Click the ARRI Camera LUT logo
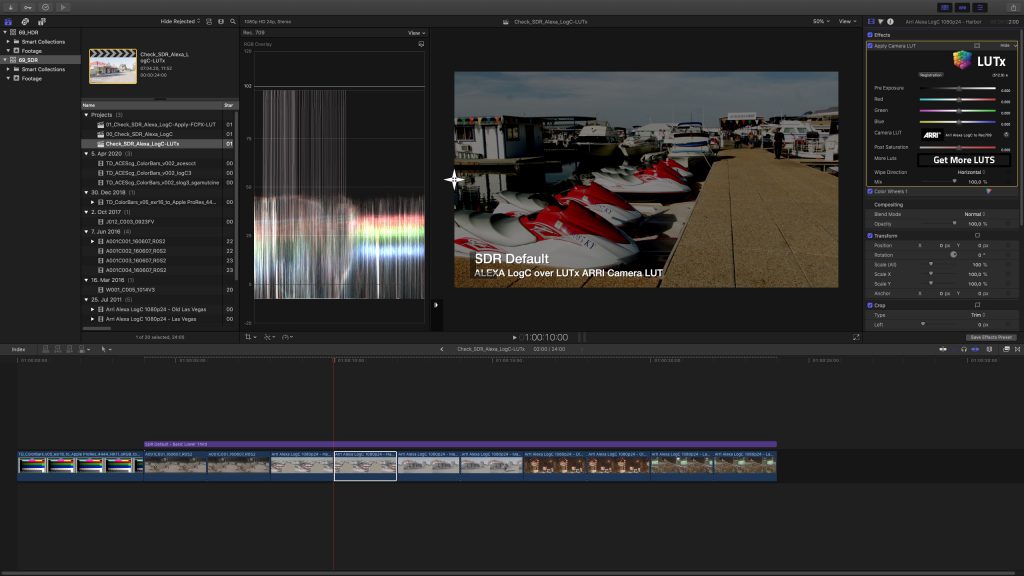 coord(931,135)
